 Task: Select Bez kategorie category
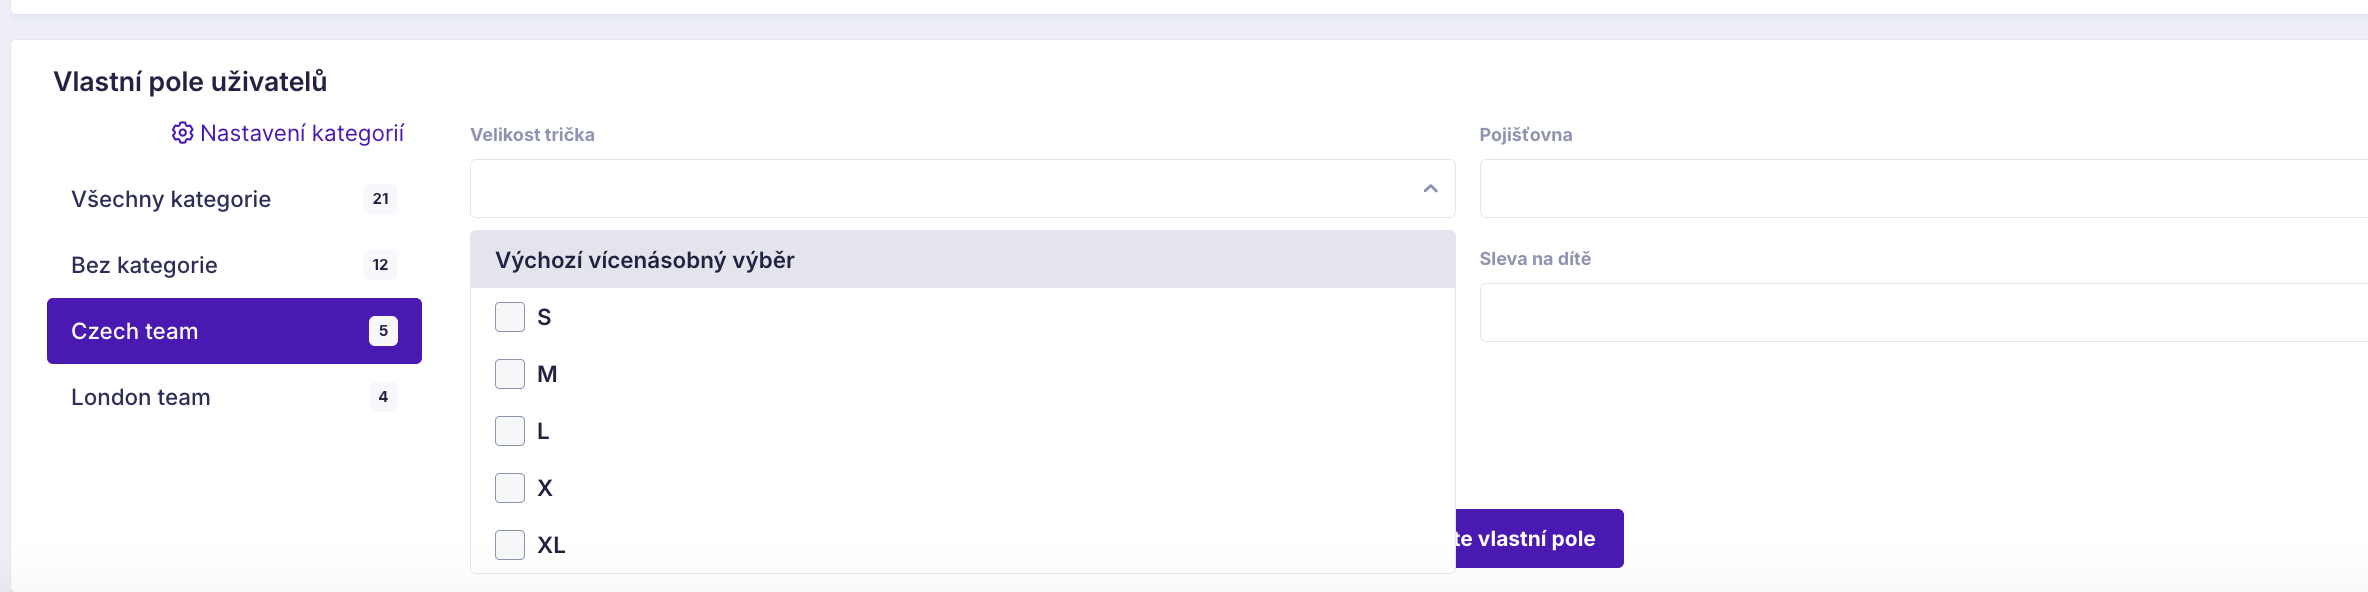pos(234,265)
